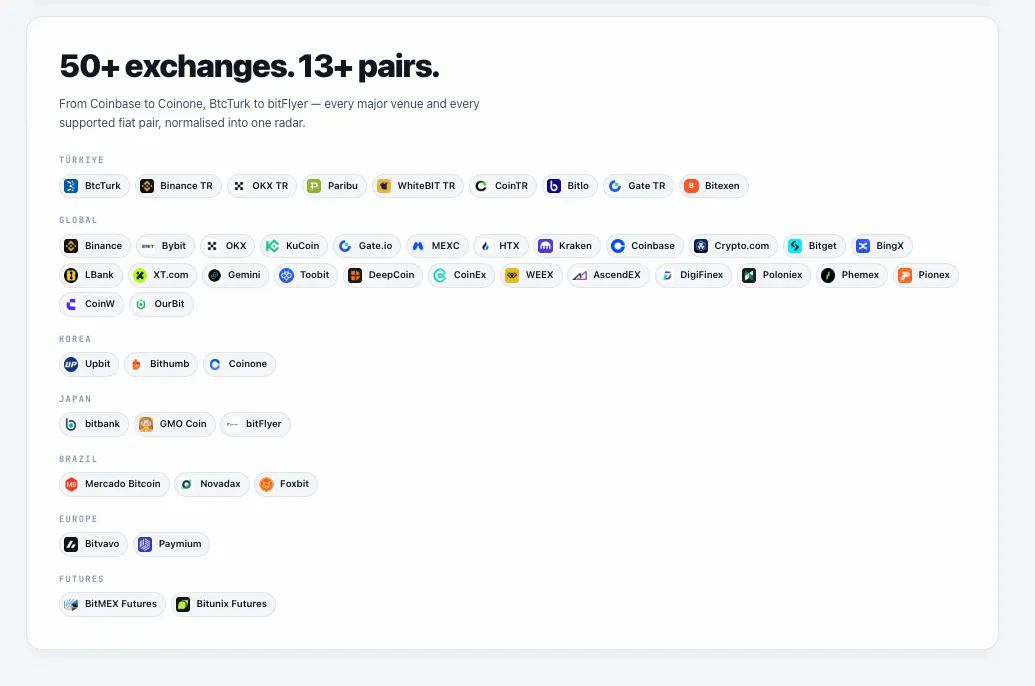This screenshot has height=686, width=1035.
Task: Click the Foxbit orange logo icon
Action: pyautogui.click(x=266, y=485)
